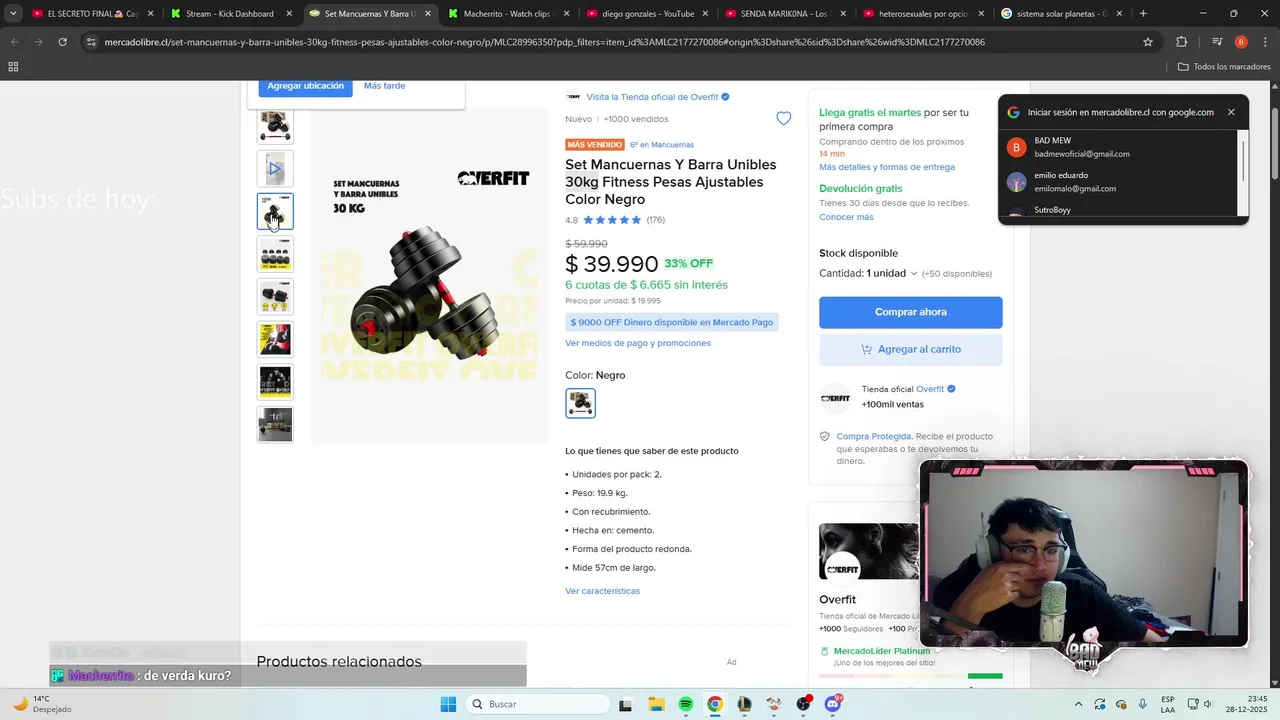Open Windows Start menu
This screenshot has width=1280, height=720.
448,704
